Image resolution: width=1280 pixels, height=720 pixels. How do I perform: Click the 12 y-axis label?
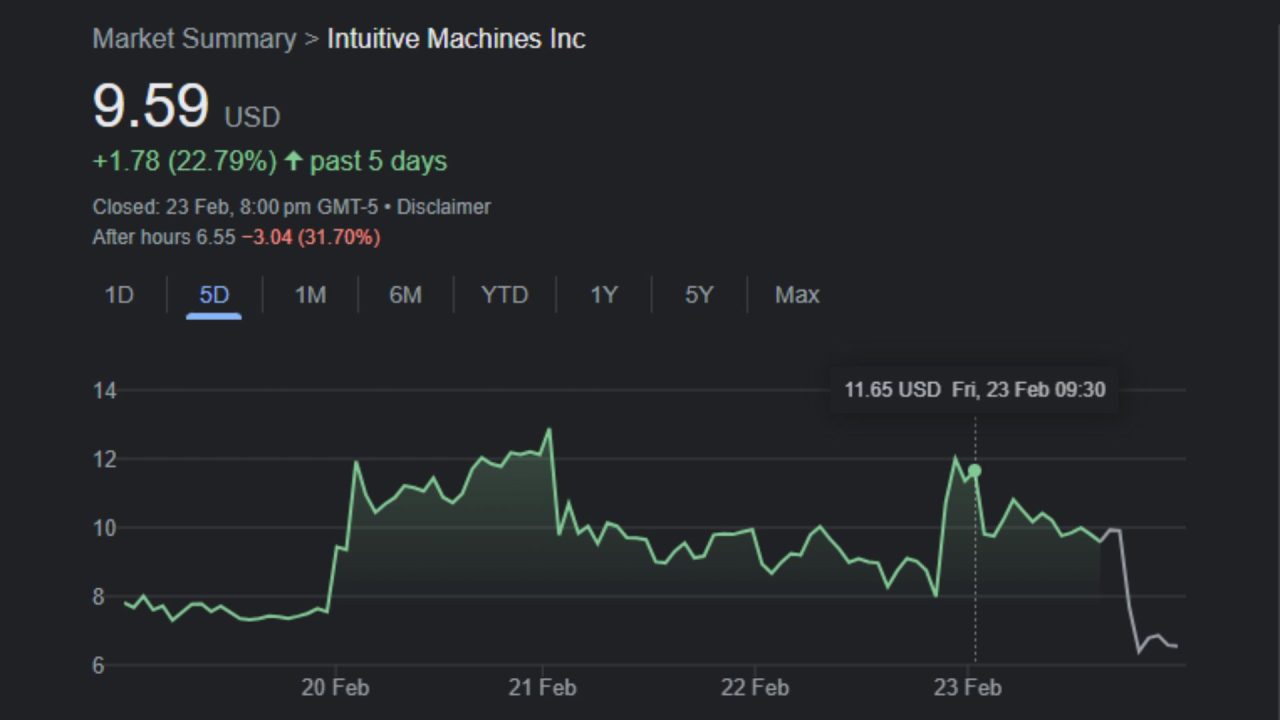pyautogui.click(x=105, y=460)
